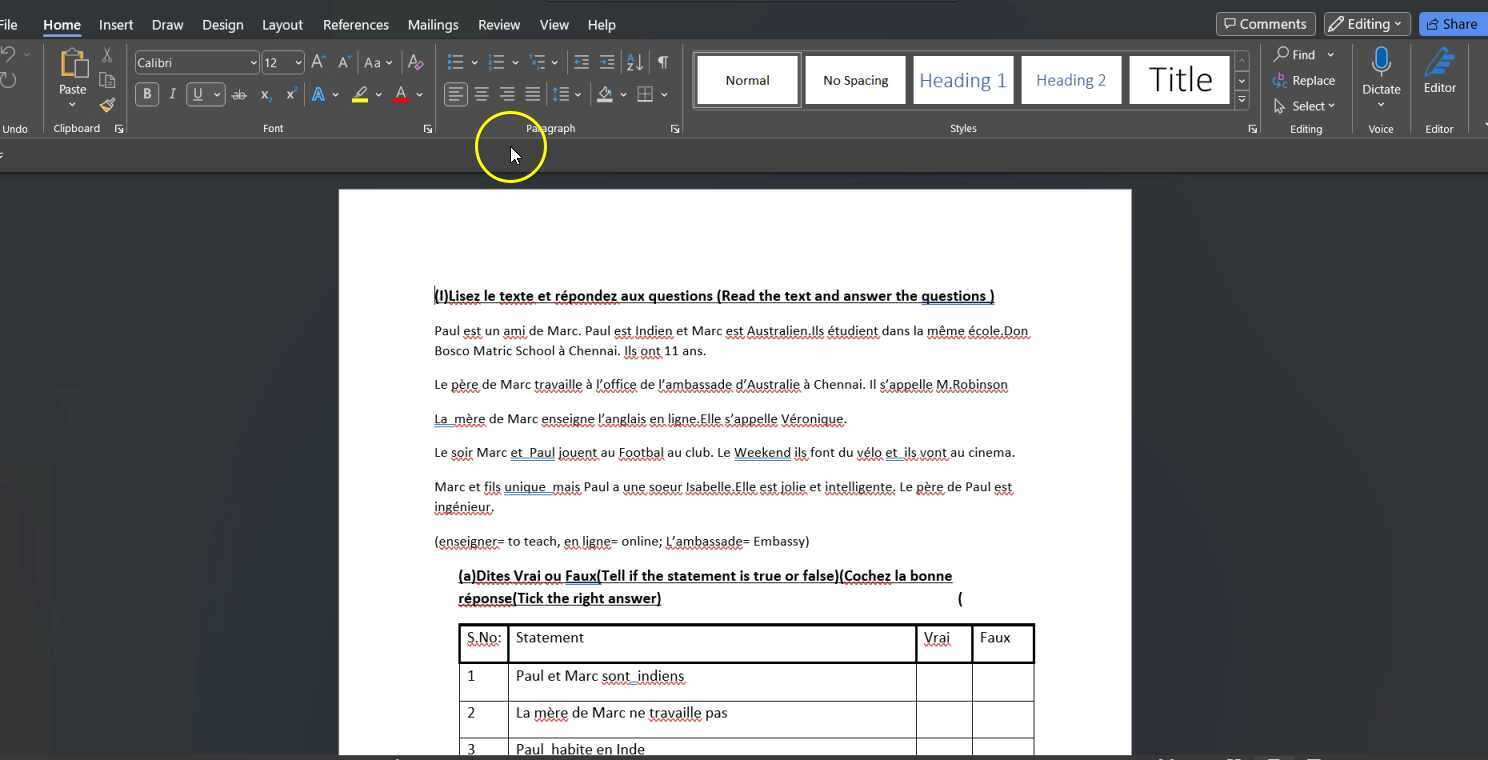Viewport: 1488px width, 760px height.
Task: Expand the Editing mode dropdown
Action: 1366,24
